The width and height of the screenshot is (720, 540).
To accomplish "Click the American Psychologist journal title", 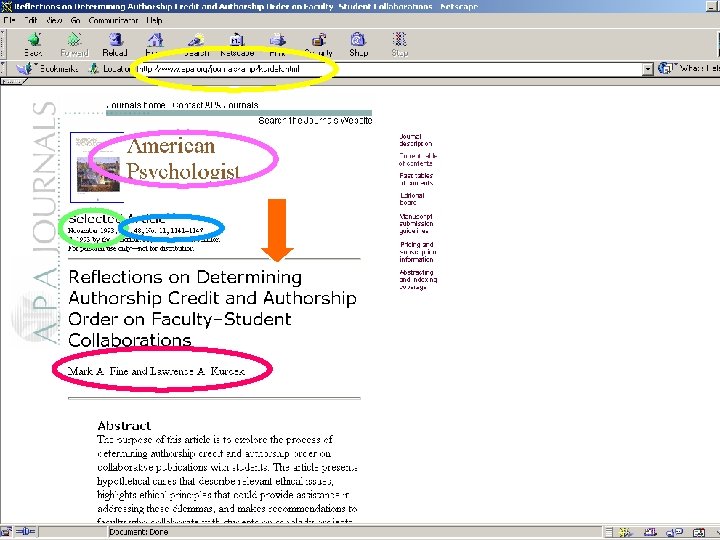I will 183,158.
